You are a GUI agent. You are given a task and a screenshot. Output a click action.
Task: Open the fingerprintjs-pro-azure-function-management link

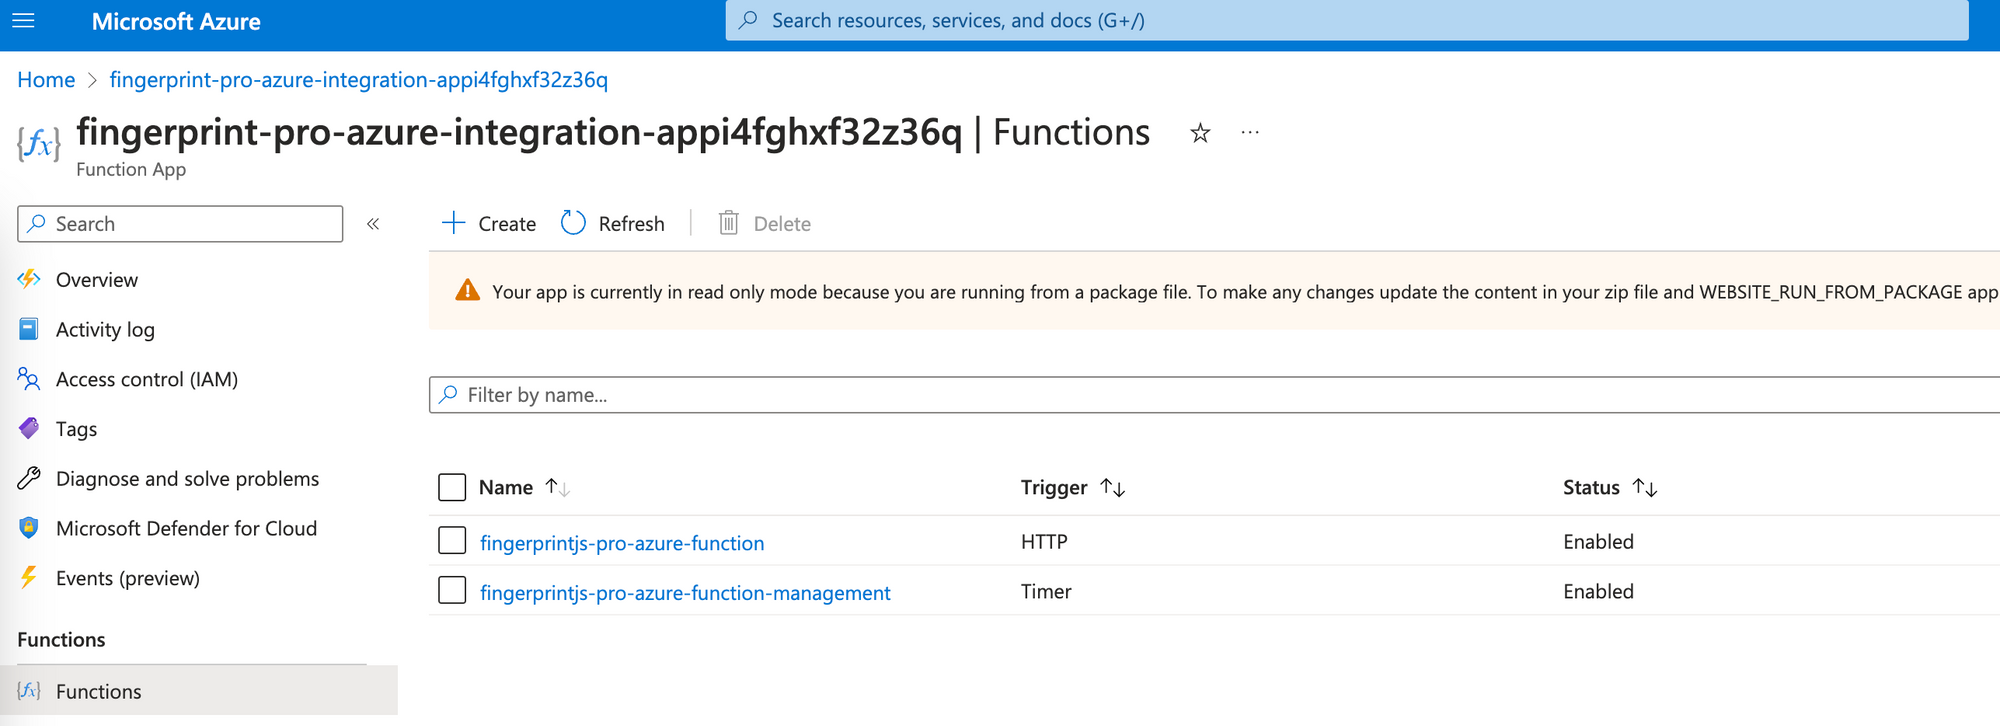685,593
